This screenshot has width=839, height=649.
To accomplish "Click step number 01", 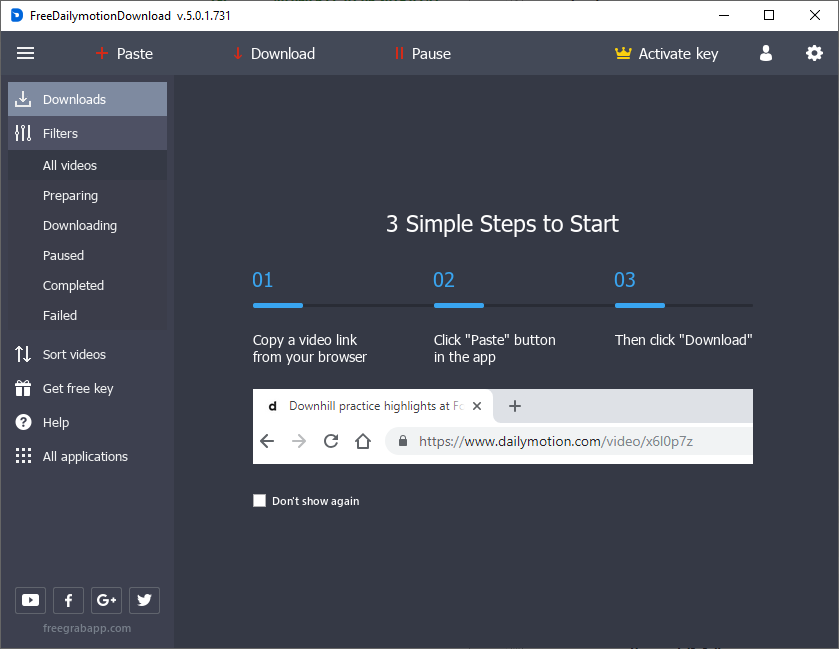I will 263,280.
